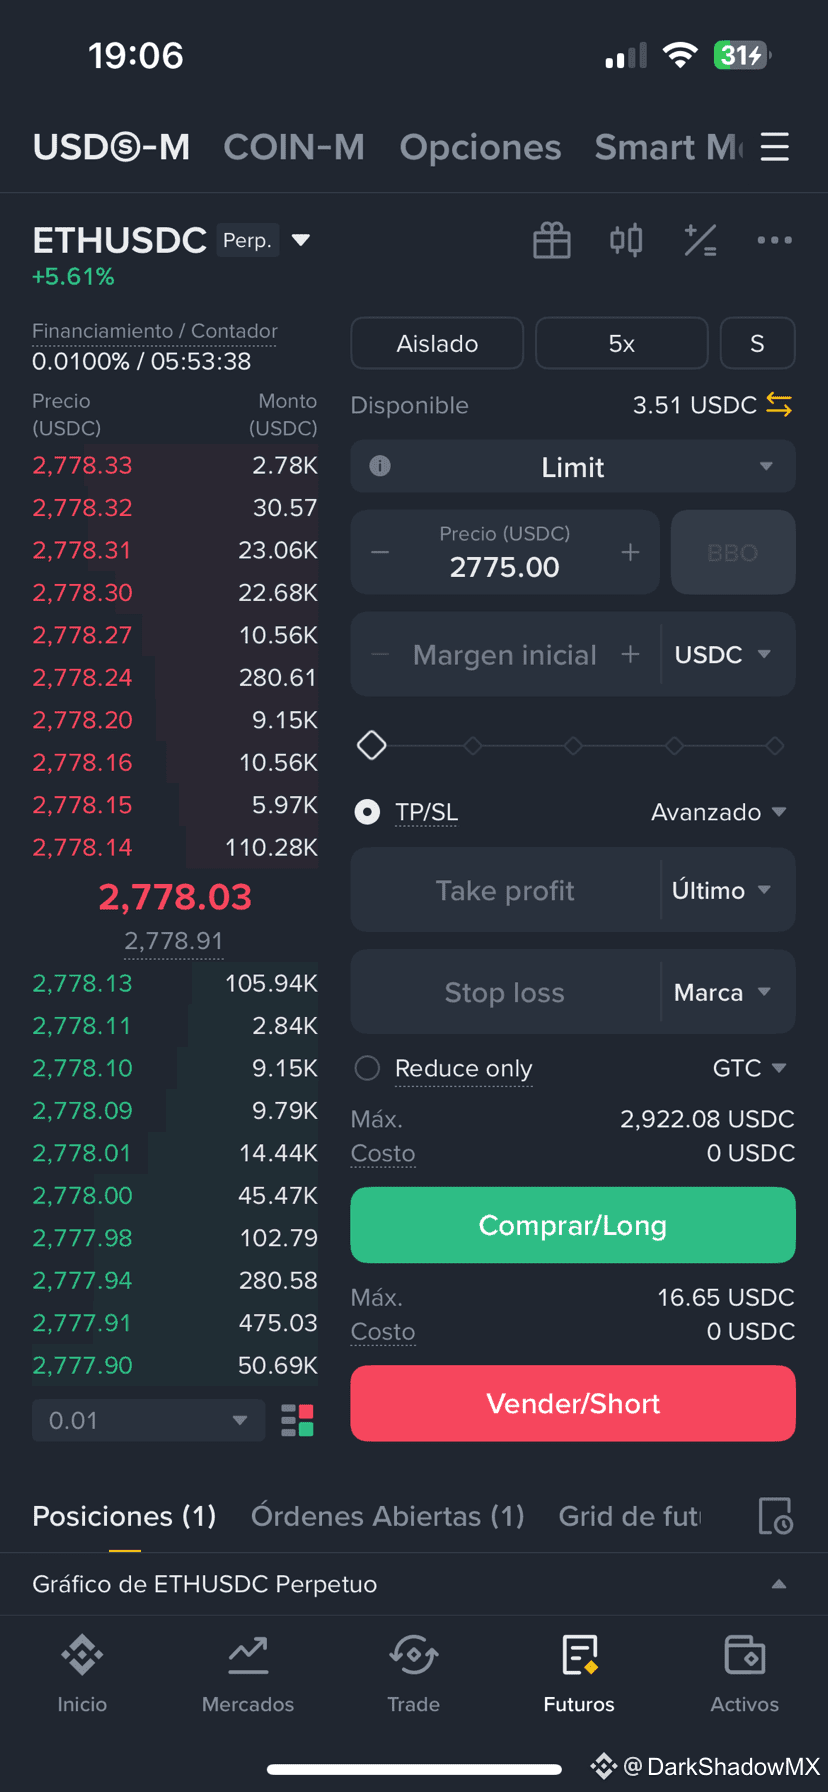Switch to the Órdenes Abiertas tab

[x=388, y=1516]
